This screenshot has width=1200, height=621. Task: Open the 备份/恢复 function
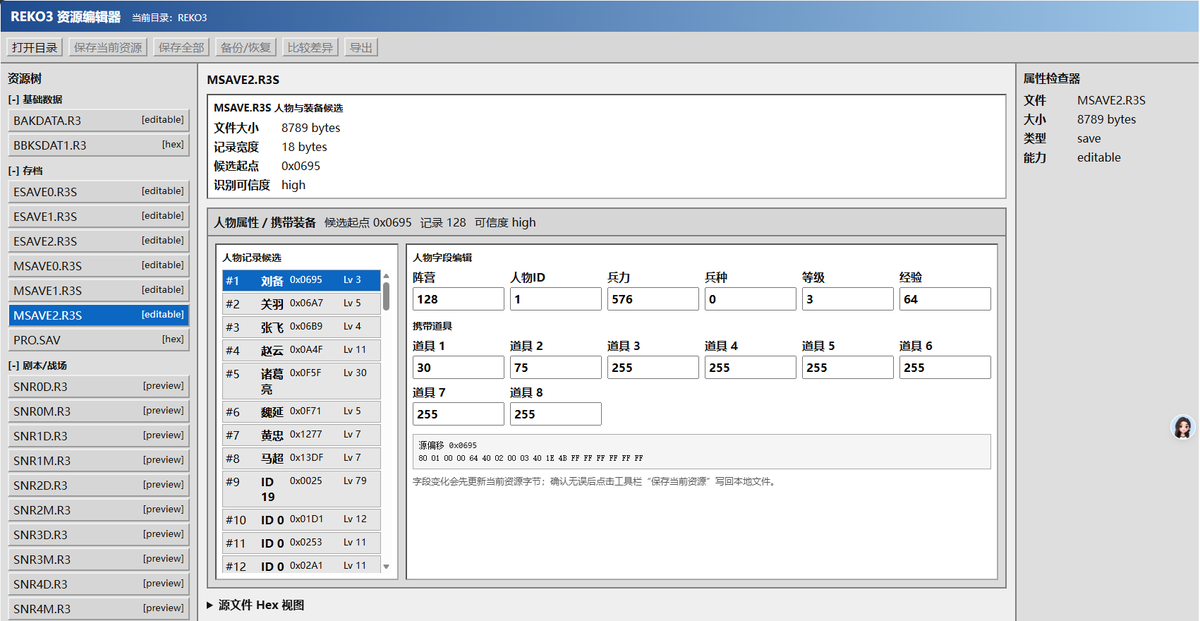[245, 47]
